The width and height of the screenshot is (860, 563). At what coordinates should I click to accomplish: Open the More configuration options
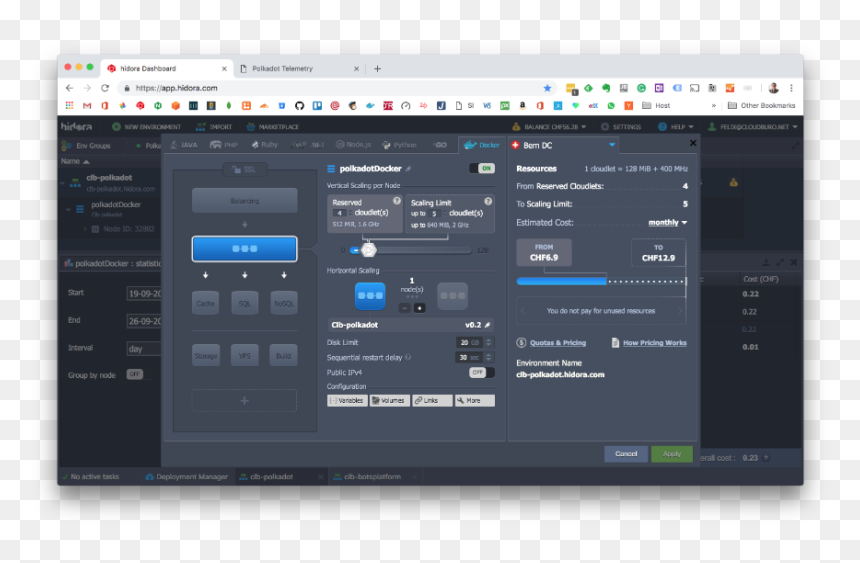point(474,401)
